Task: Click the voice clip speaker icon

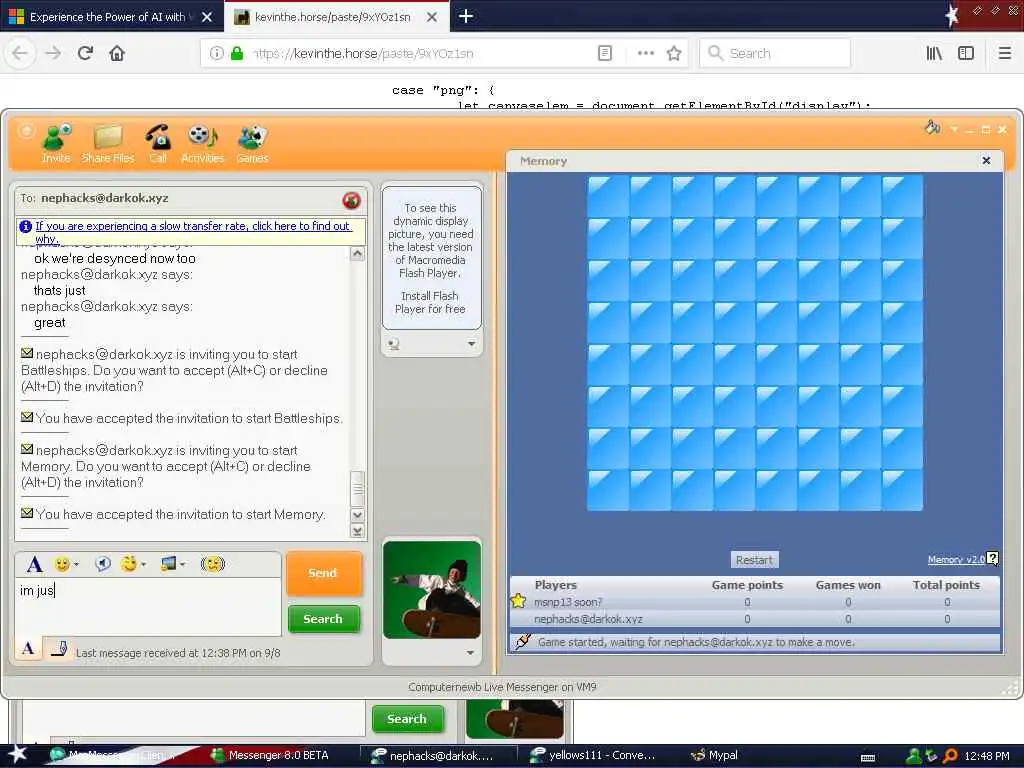Action: tap(103, 564)
